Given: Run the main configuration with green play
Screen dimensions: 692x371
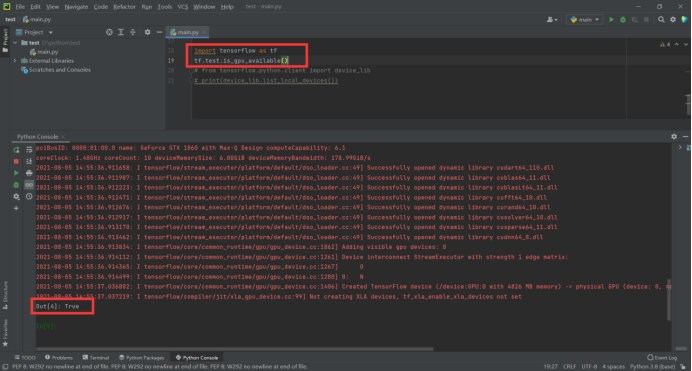Looking at the screenshot, I should (611, 19).
